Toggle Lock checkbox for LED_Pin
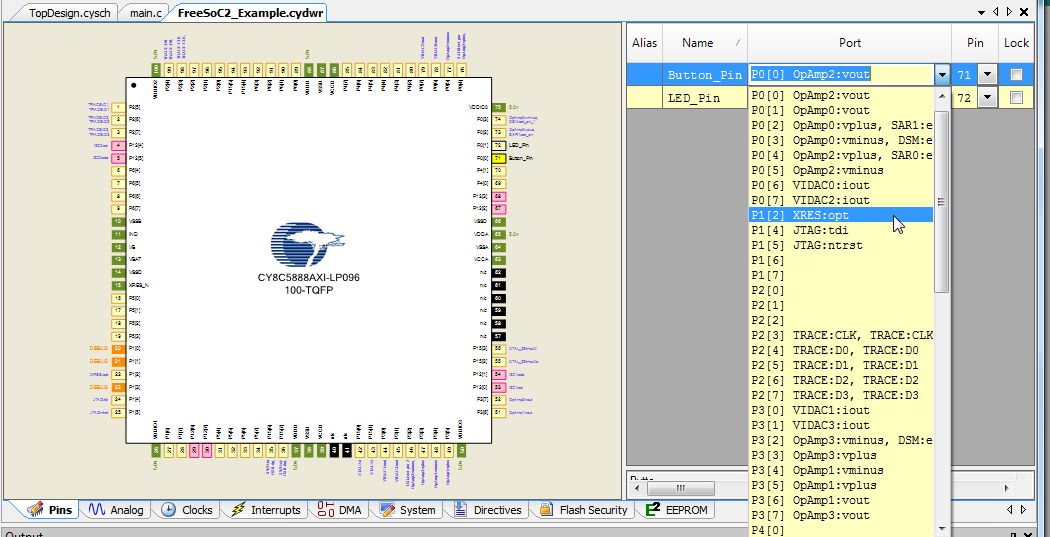Image resolution: width=1050 pixels, height=537 pixels. [1016, 97]
